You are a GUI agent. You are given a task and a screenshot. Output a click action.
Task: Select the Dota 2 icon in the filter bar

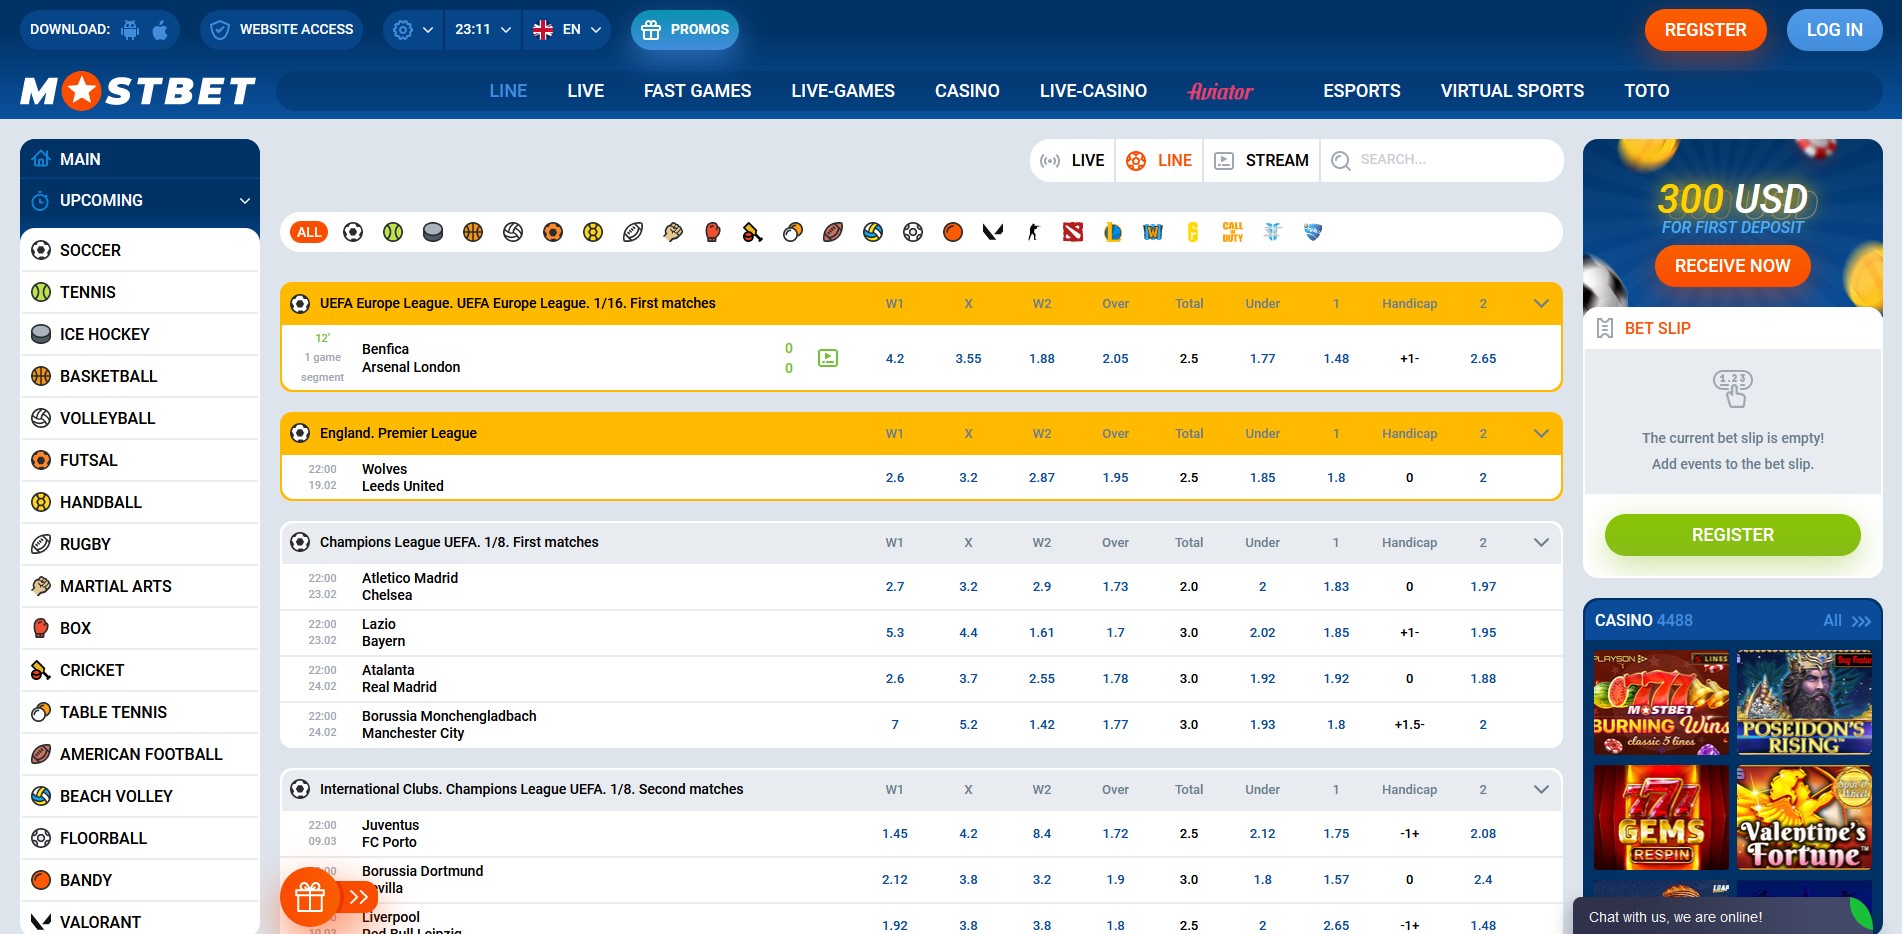tap(1073, 232)
